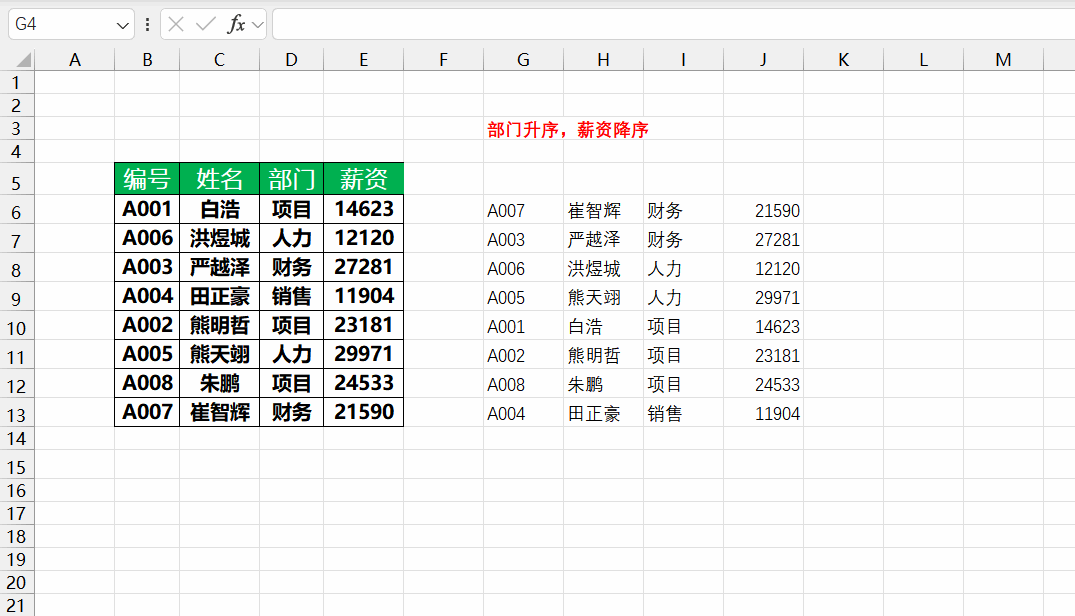Select column E header
1075x616 pixels.
point(363,60)
